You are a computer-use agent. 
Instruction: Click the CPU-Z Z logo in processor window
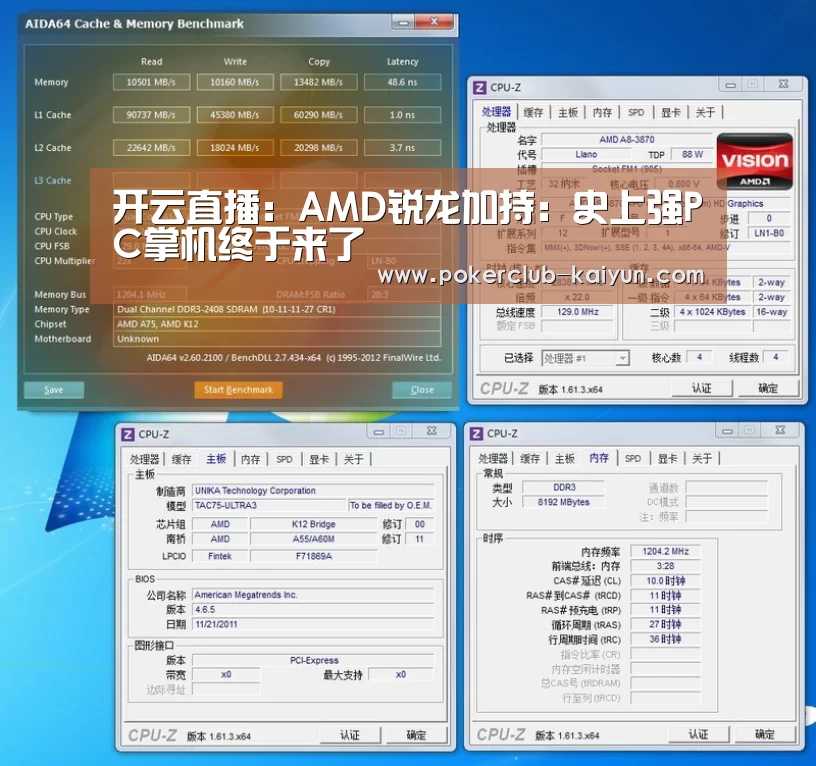480,87
